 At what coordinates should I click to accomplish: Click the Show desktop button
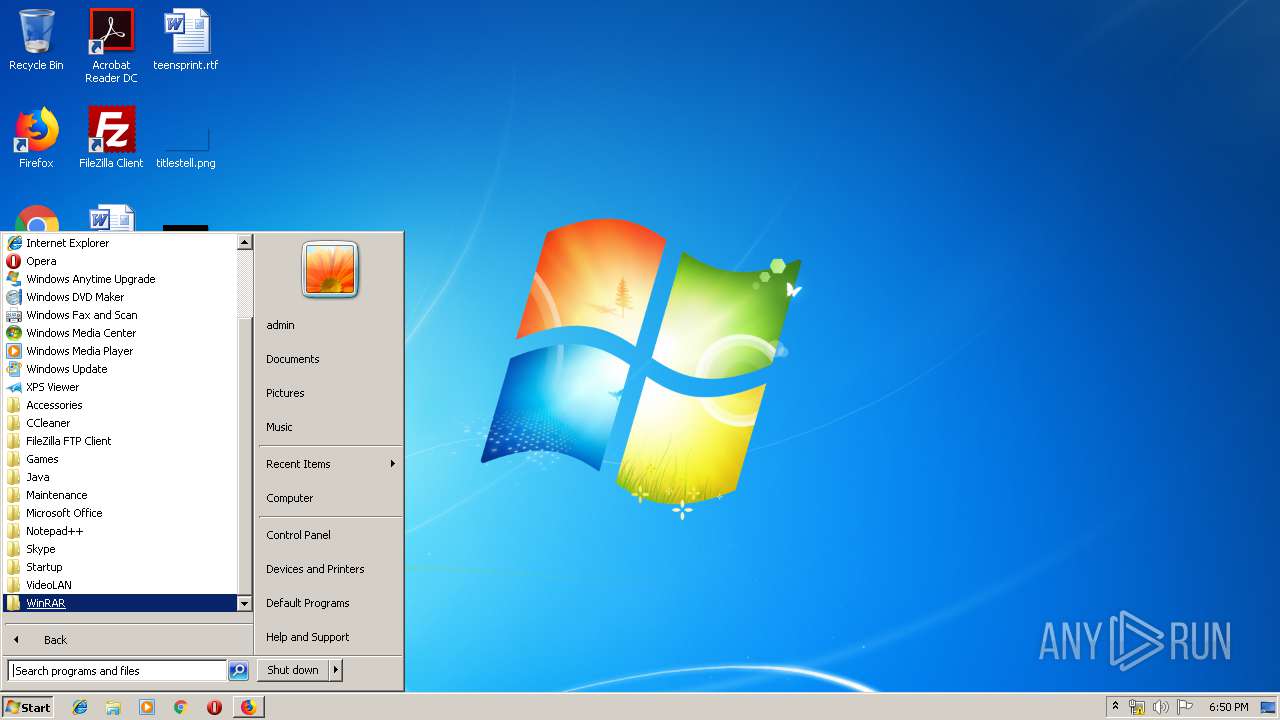(1268, 707)
